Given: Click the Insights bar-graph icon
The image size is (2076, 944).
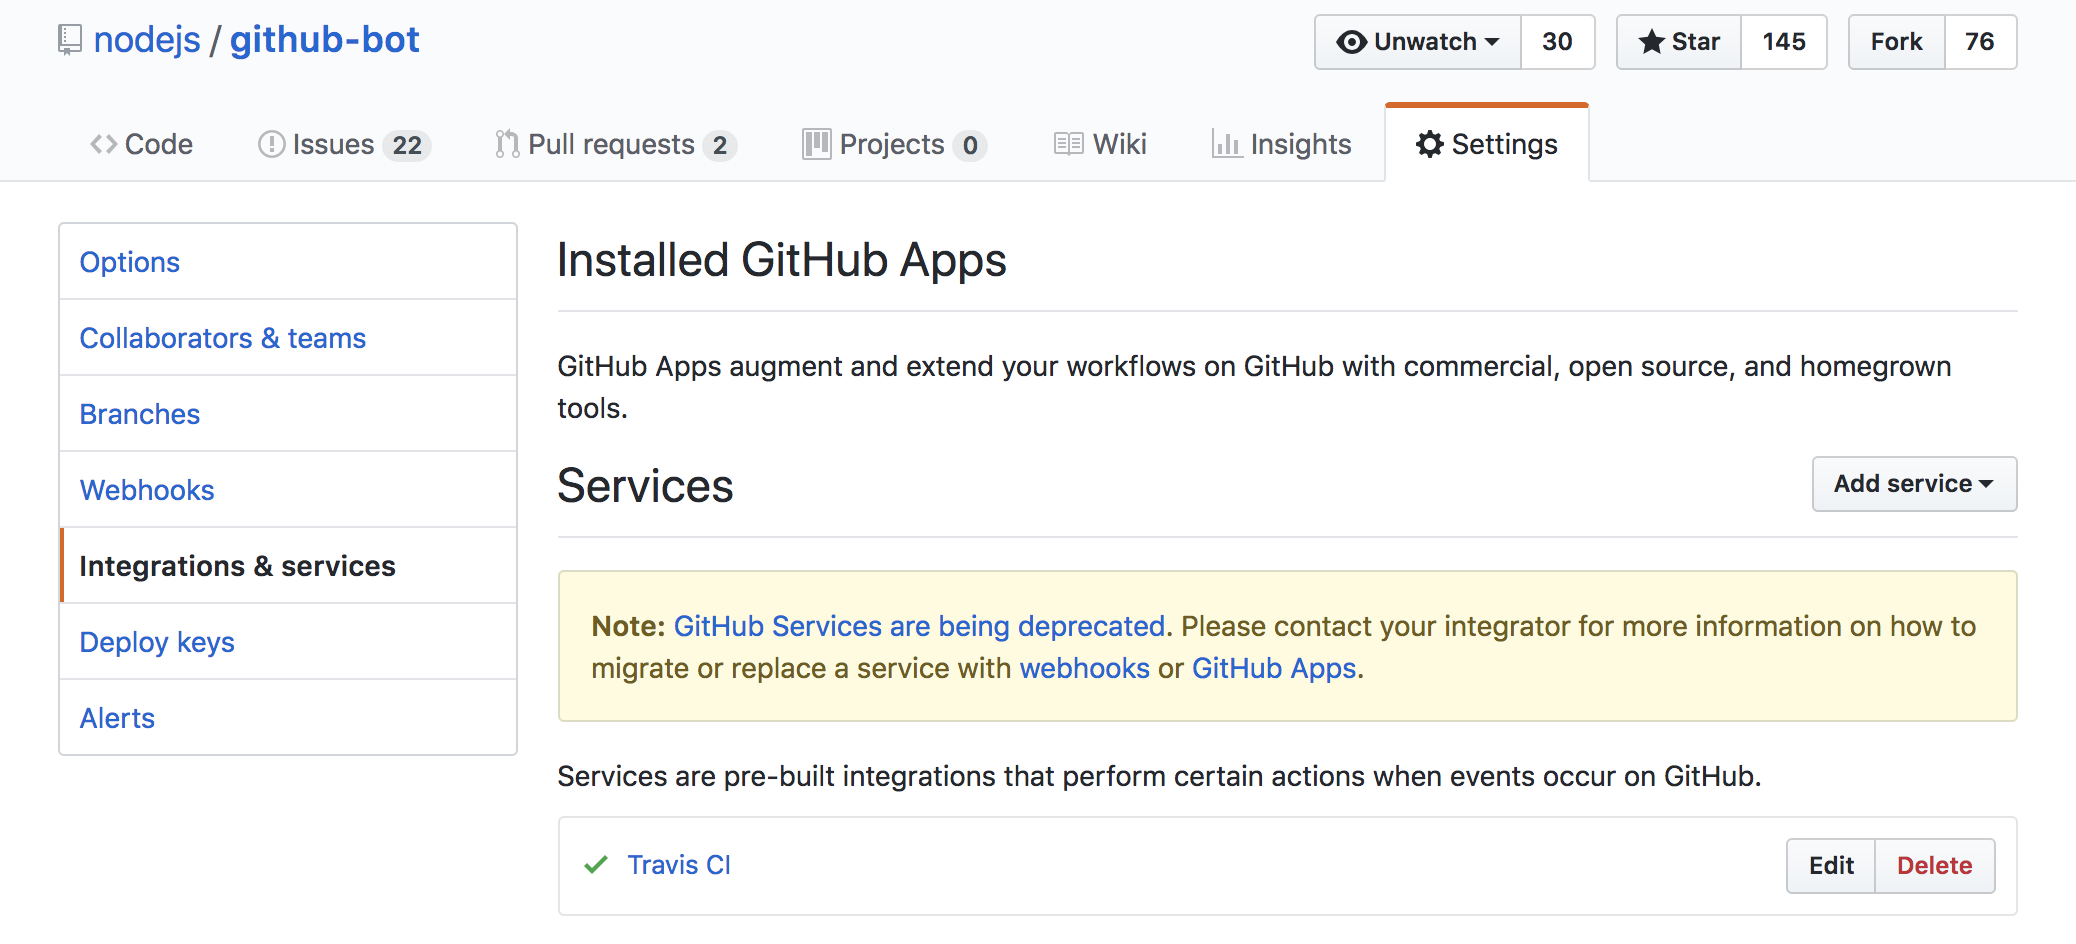Looking at the screenshot, I should point(1226,145).
